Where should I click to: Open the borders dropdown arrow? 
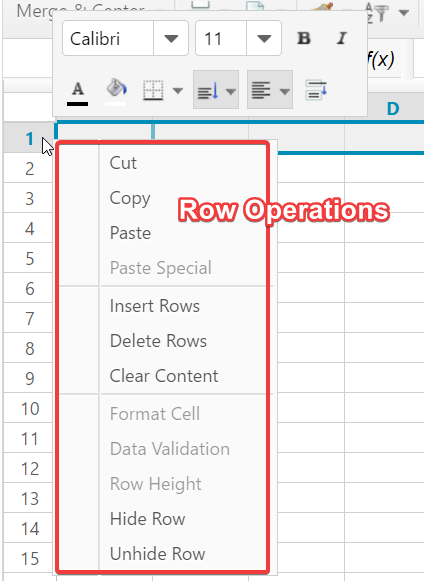pyautogui.click(x=178, y=91)
